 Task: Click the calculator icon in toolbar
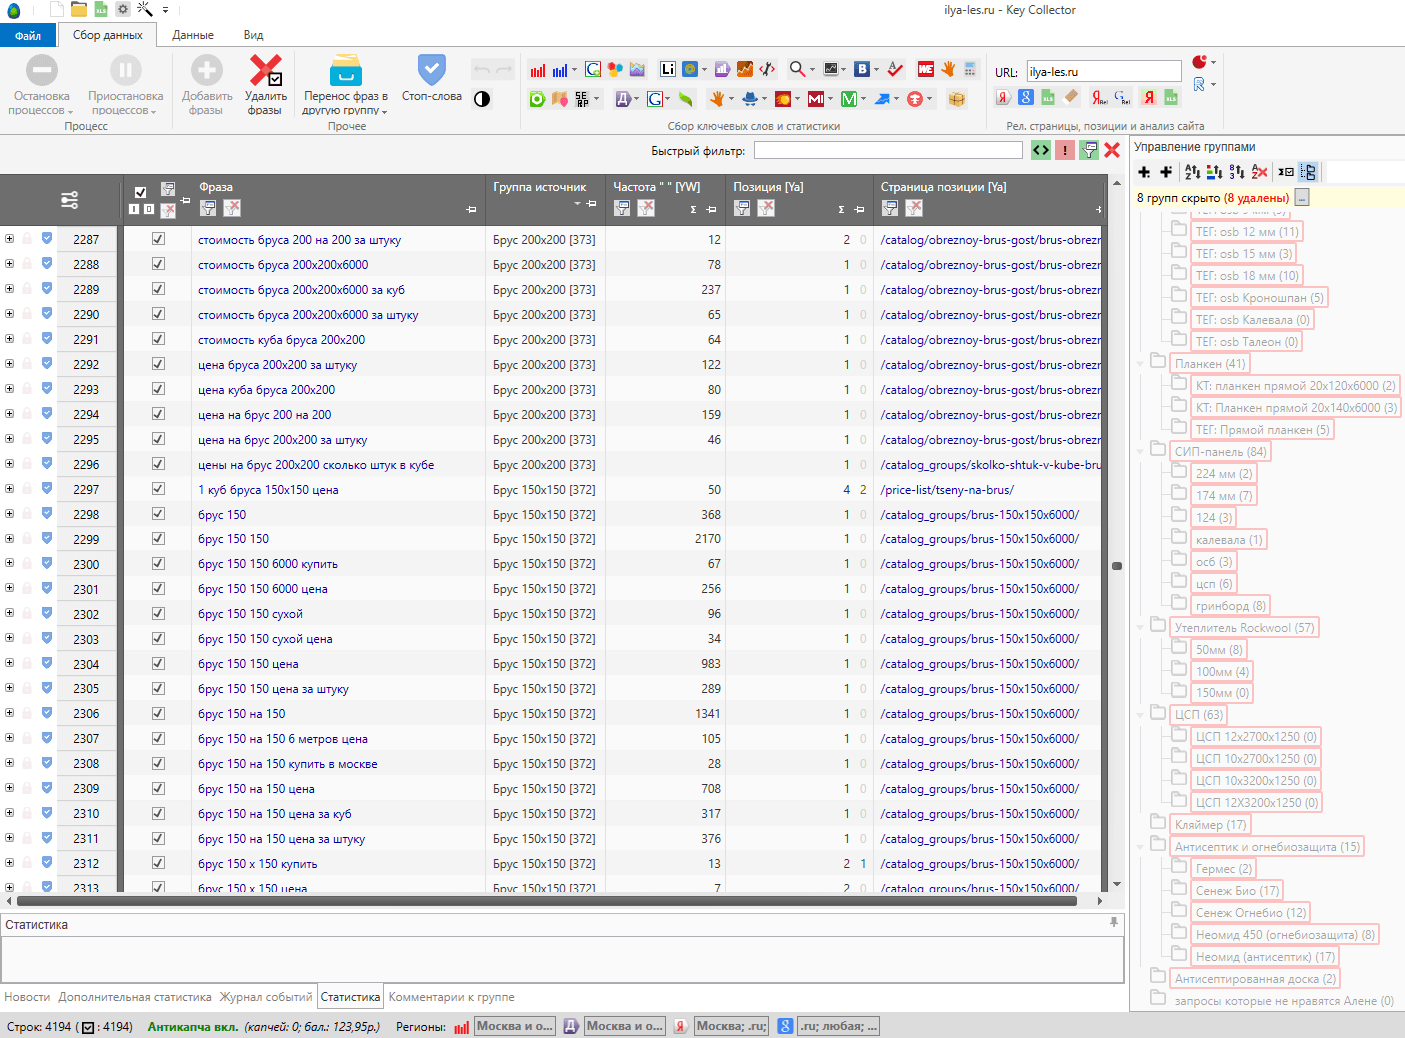point(970,69)
